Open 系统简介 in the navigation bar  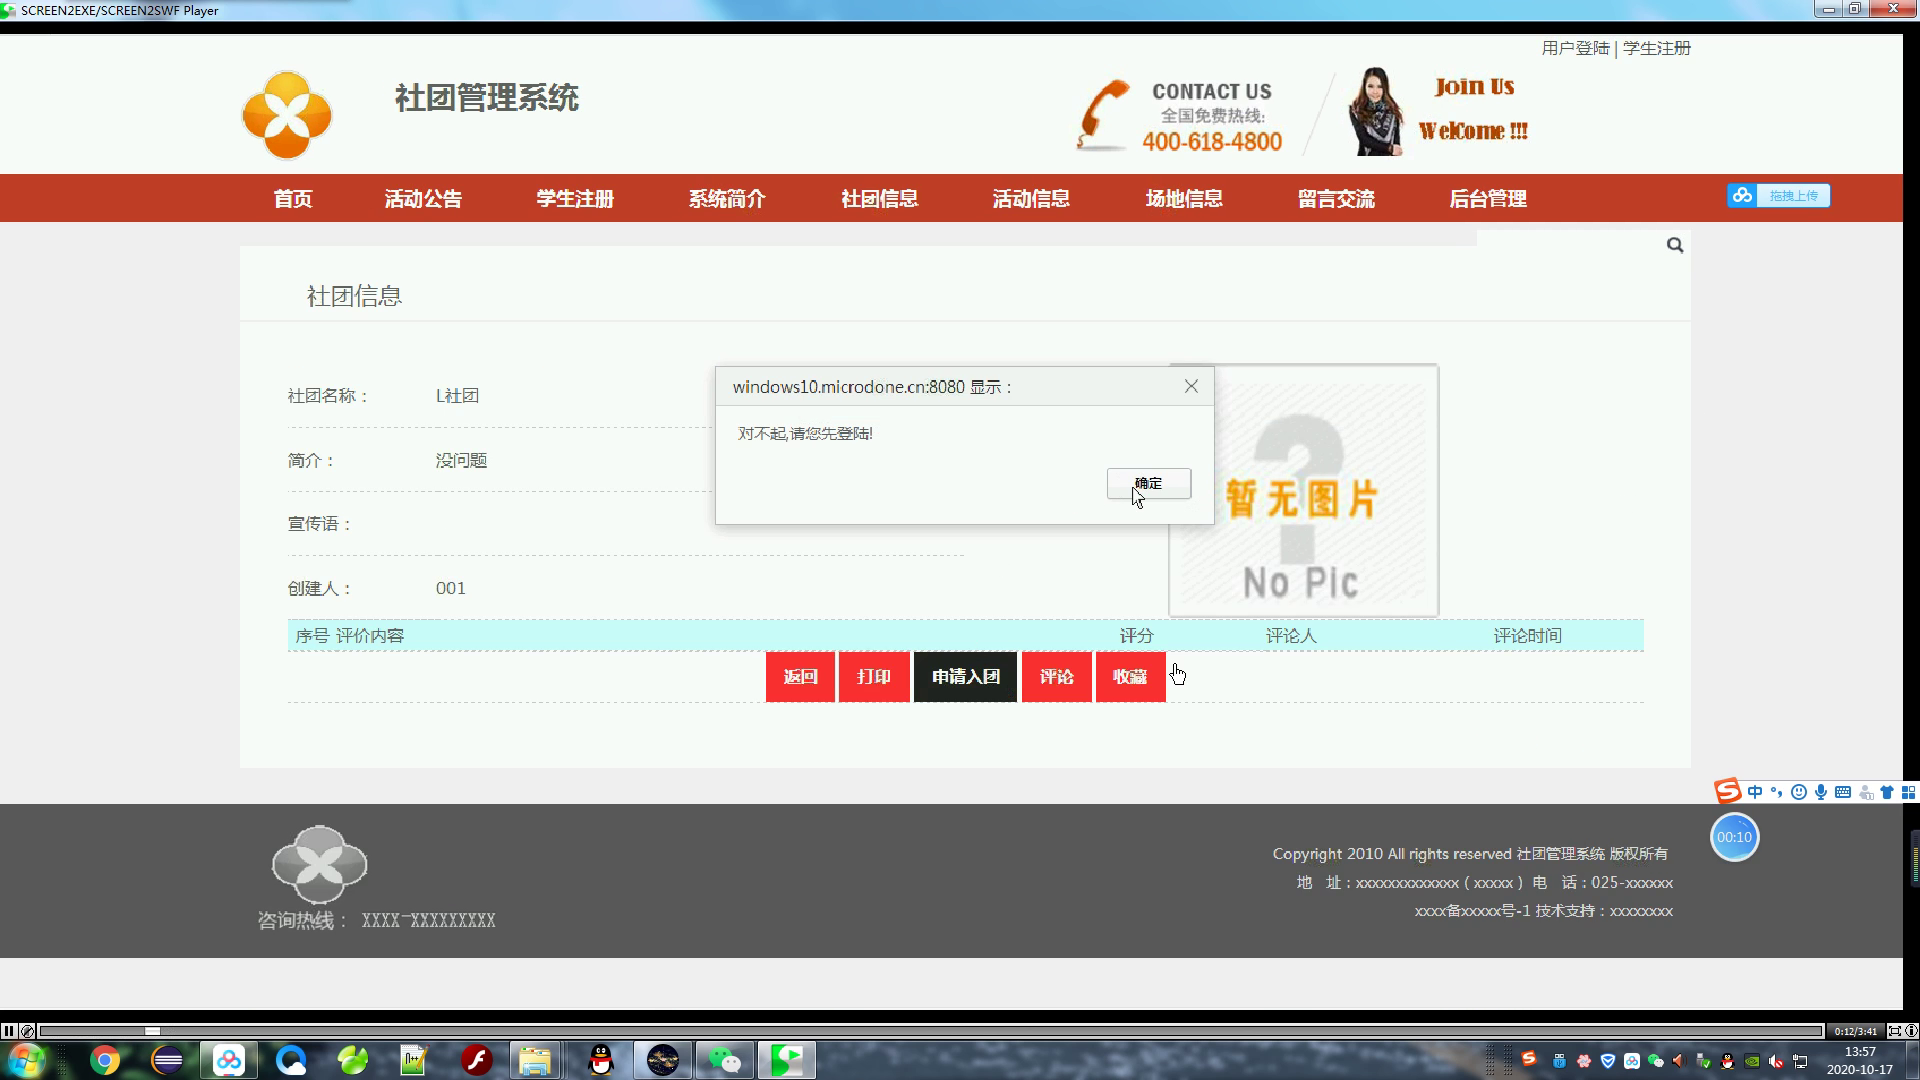point(727,198)
